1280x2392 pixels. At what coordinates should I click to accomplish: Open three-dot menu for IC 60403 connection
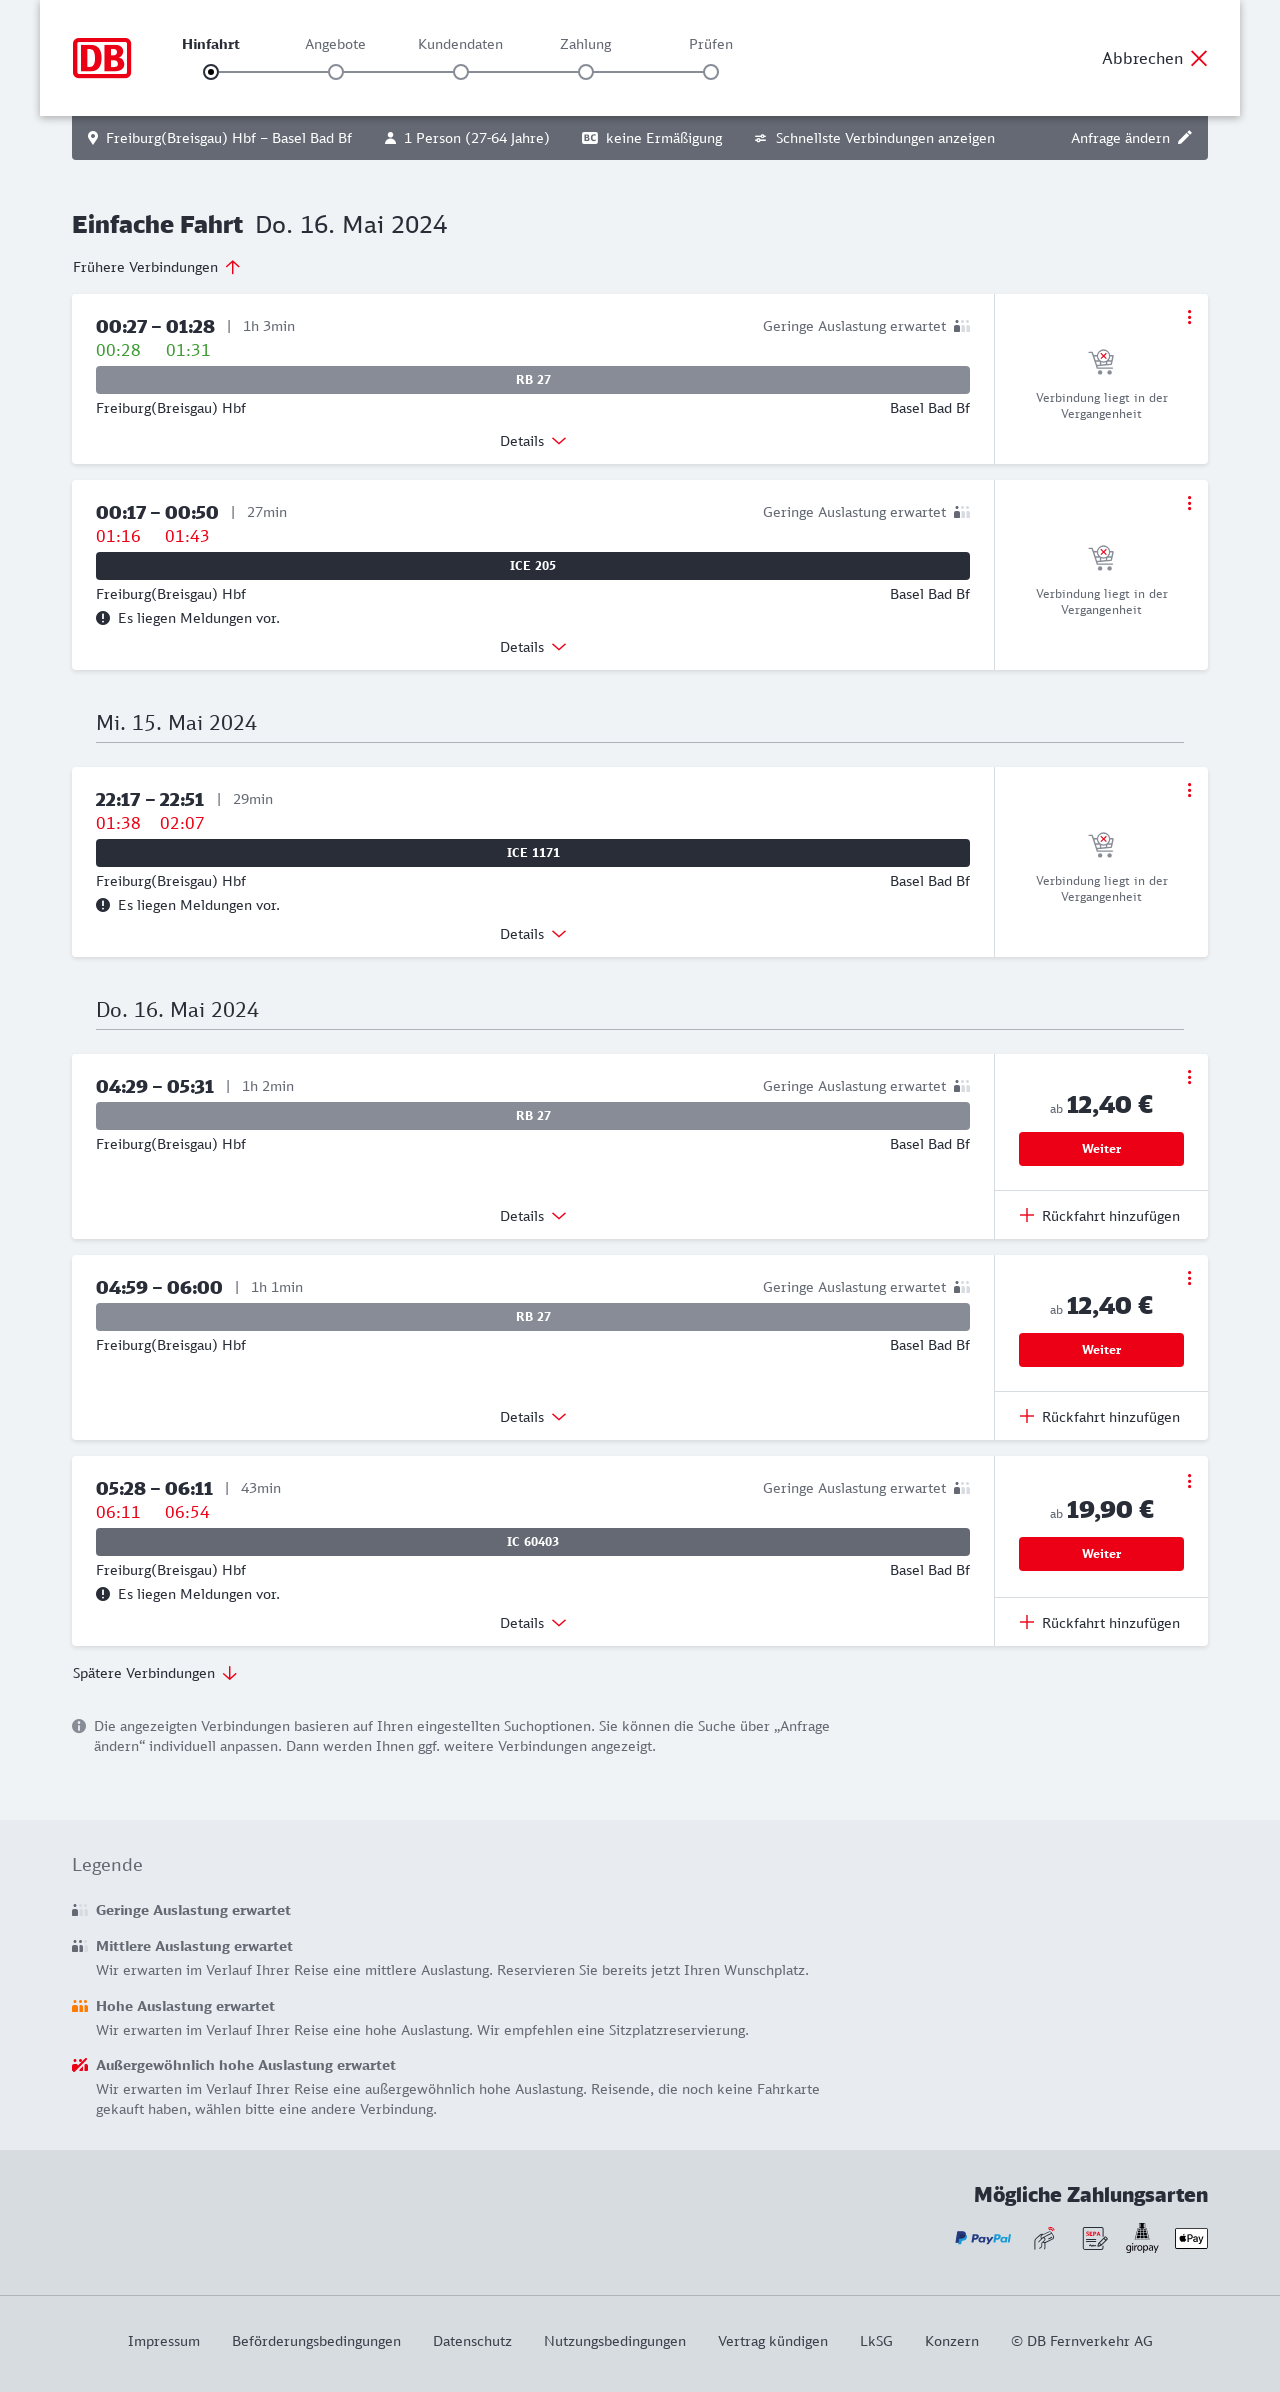coord(1189,1481)
